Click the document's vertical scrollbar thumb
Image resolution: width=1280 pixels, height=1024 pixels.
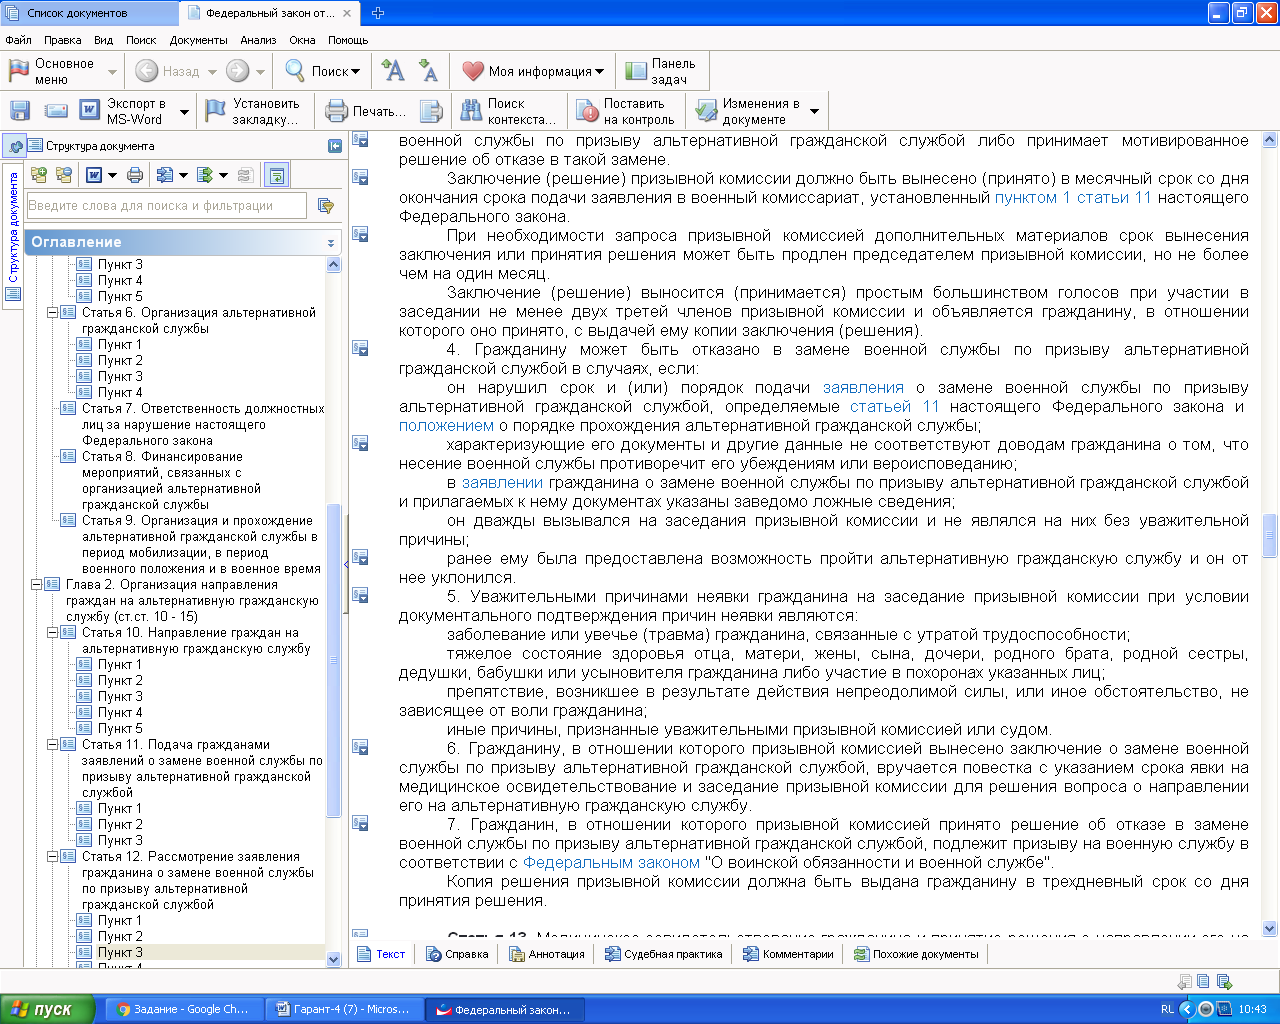tap(1270, 534)
